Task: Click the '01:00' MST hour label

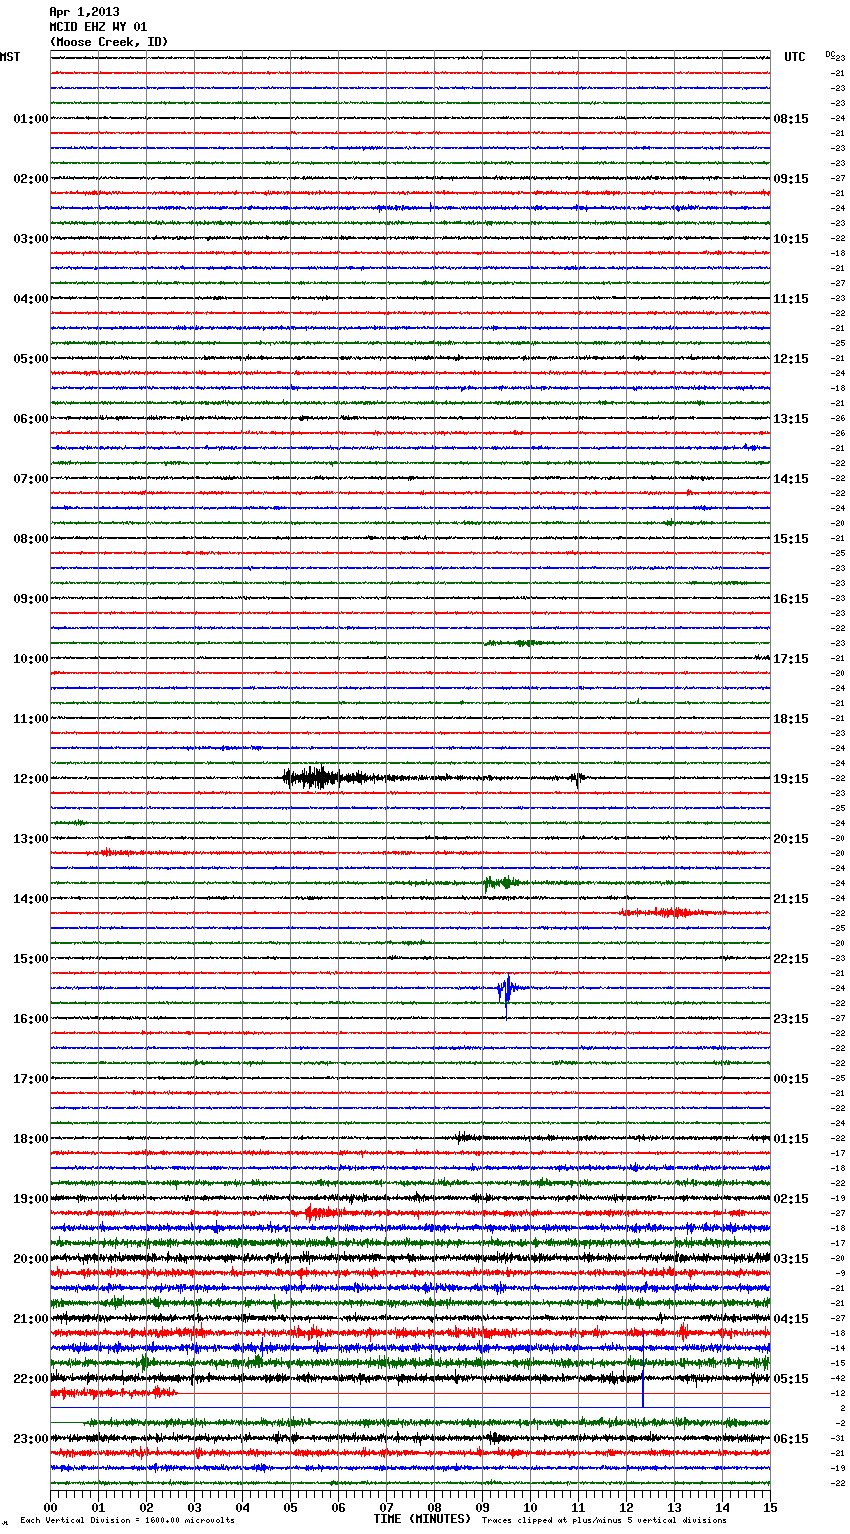Action: click(x=30, y=119)
